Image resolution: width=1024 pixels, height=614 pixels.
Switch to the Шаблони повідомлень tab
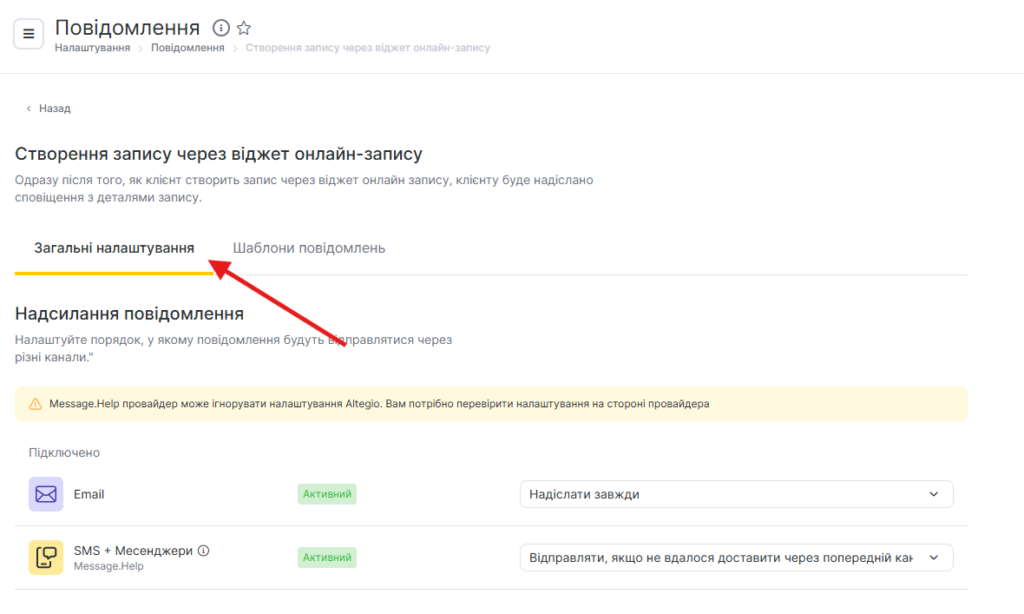click(309, 248)
